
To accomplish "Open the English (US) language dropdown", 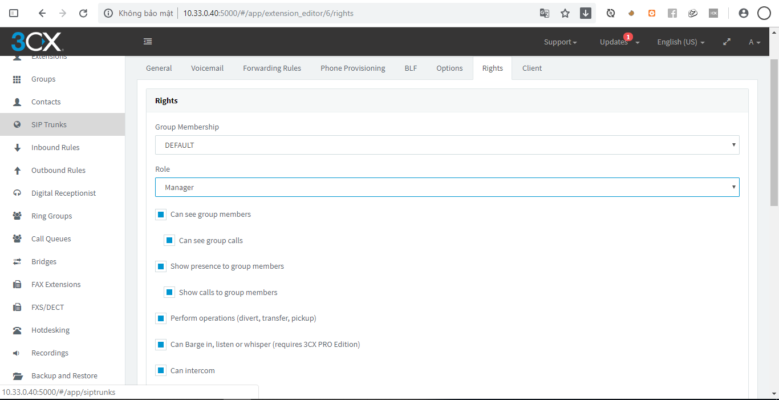I will click(x=680, y=42).
